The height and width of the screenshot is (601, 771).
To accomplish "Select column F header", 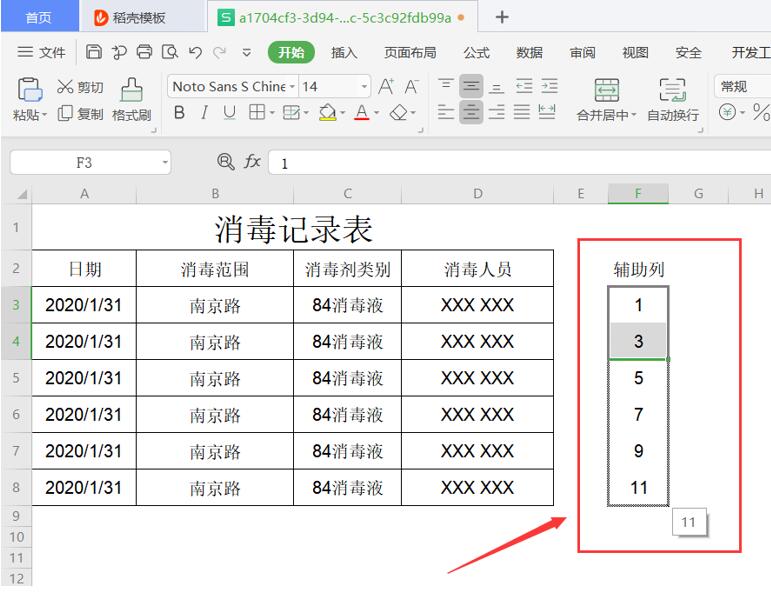I will 638,194.
